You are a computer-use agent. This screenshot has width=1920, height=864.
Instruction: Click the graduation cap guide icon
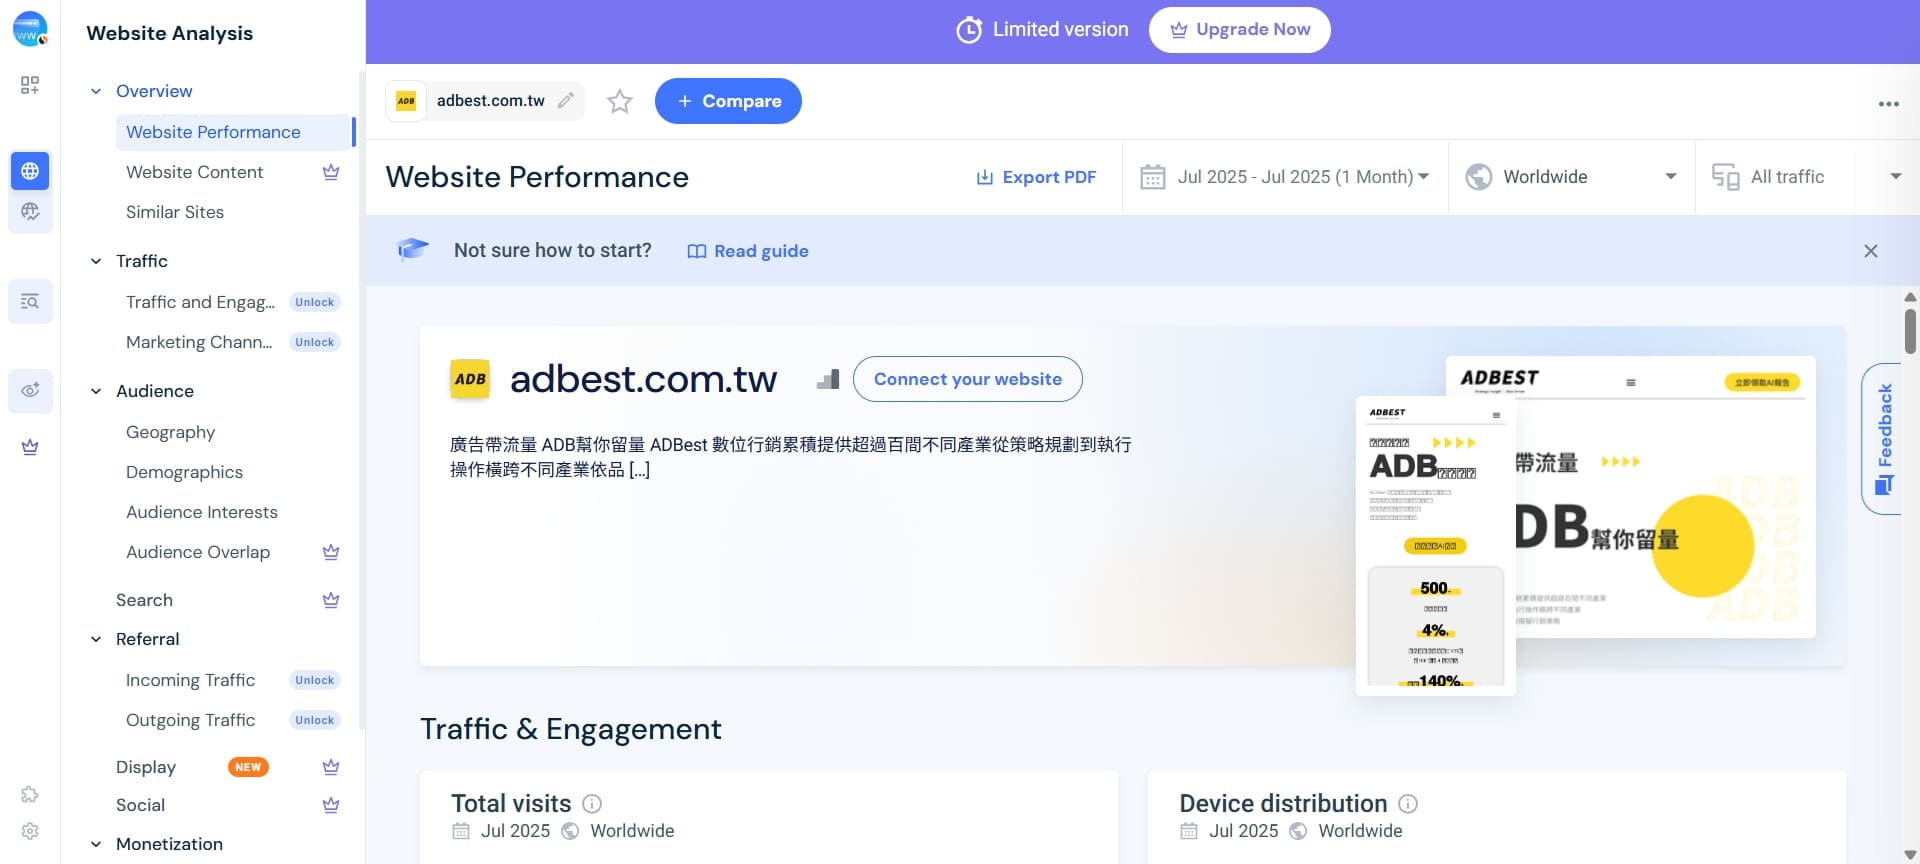point(413,249)
